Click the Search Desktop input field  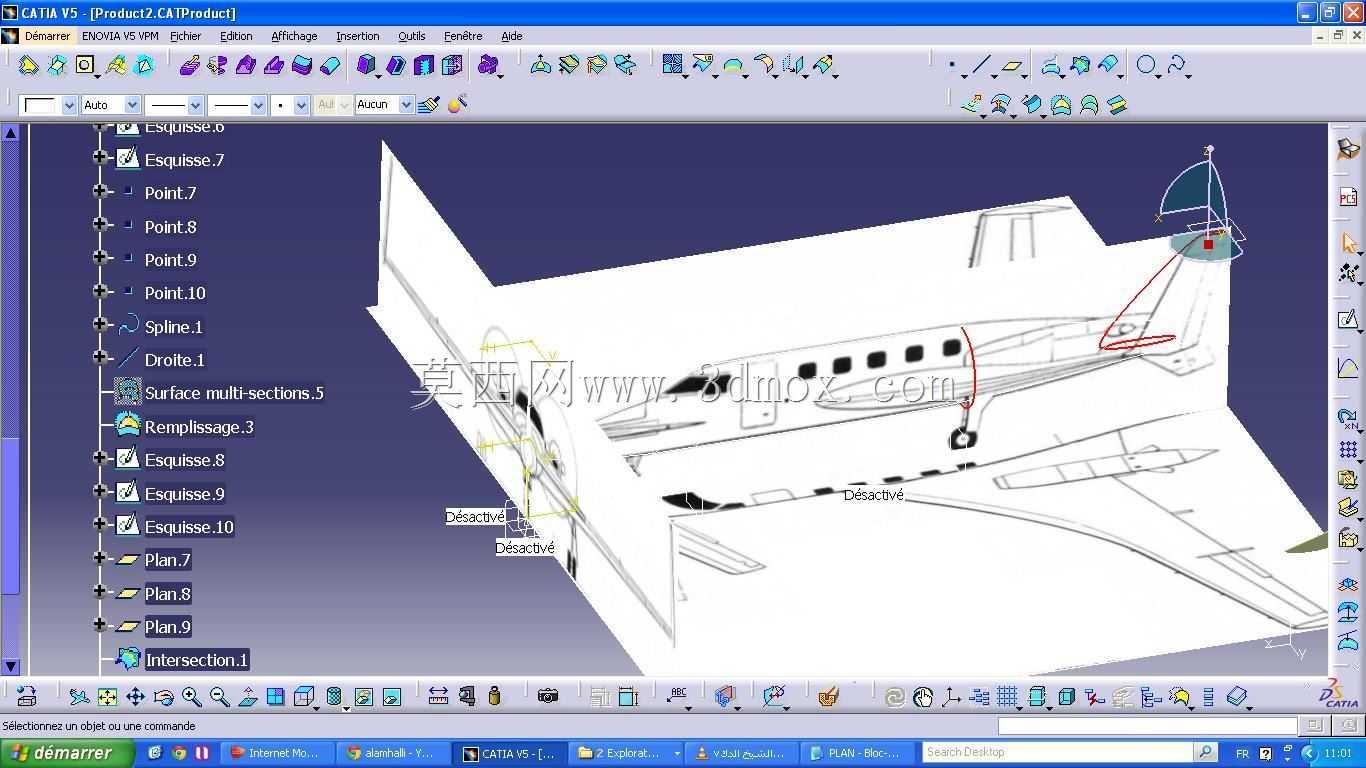click(x=1056, y=753)
